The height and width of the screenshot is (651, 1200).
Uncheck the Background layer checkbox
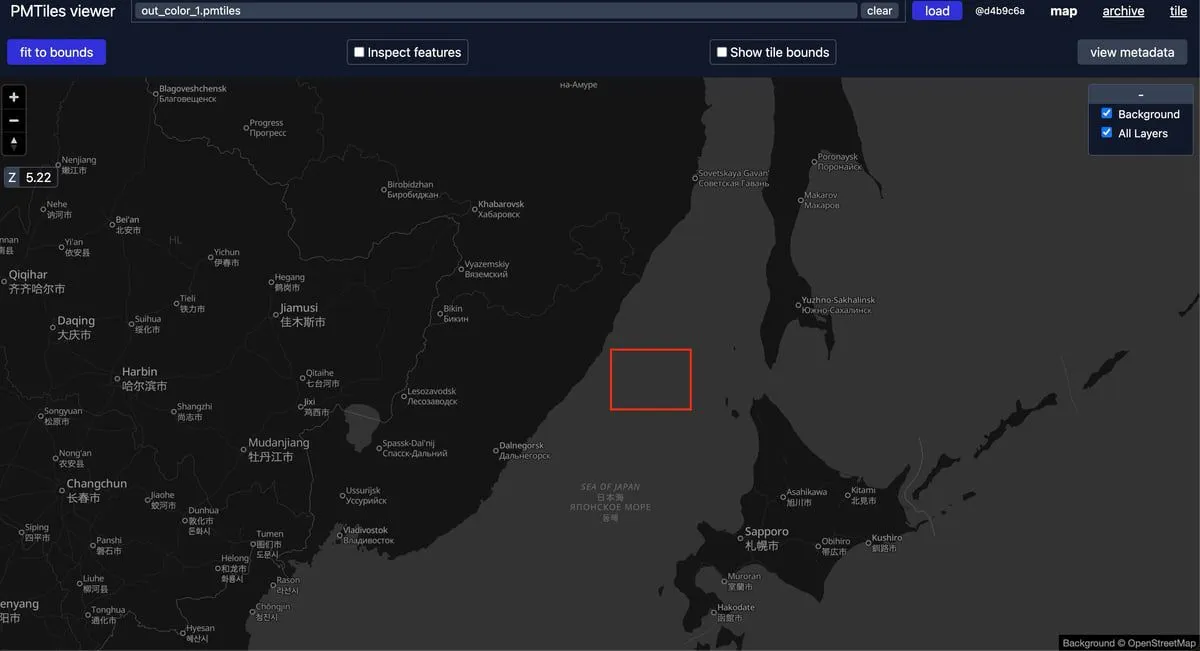[1106, 114]
